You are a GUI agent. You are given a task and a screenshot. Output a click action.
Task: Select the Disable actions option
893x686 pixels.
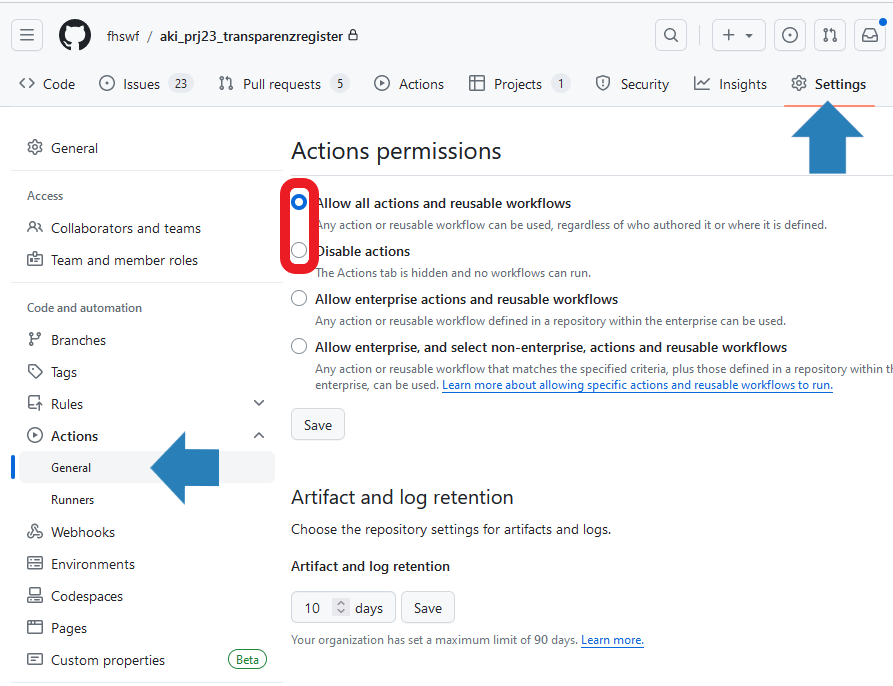point(299,250)
